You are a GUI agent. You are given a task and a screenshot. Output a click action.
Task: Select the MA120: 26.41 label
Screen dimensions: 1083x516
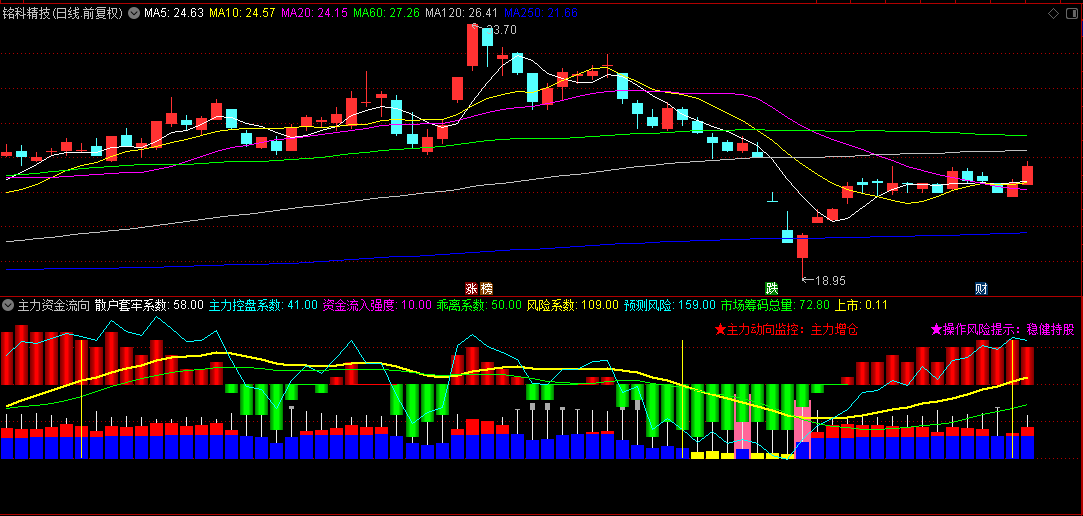pos(461,12)
